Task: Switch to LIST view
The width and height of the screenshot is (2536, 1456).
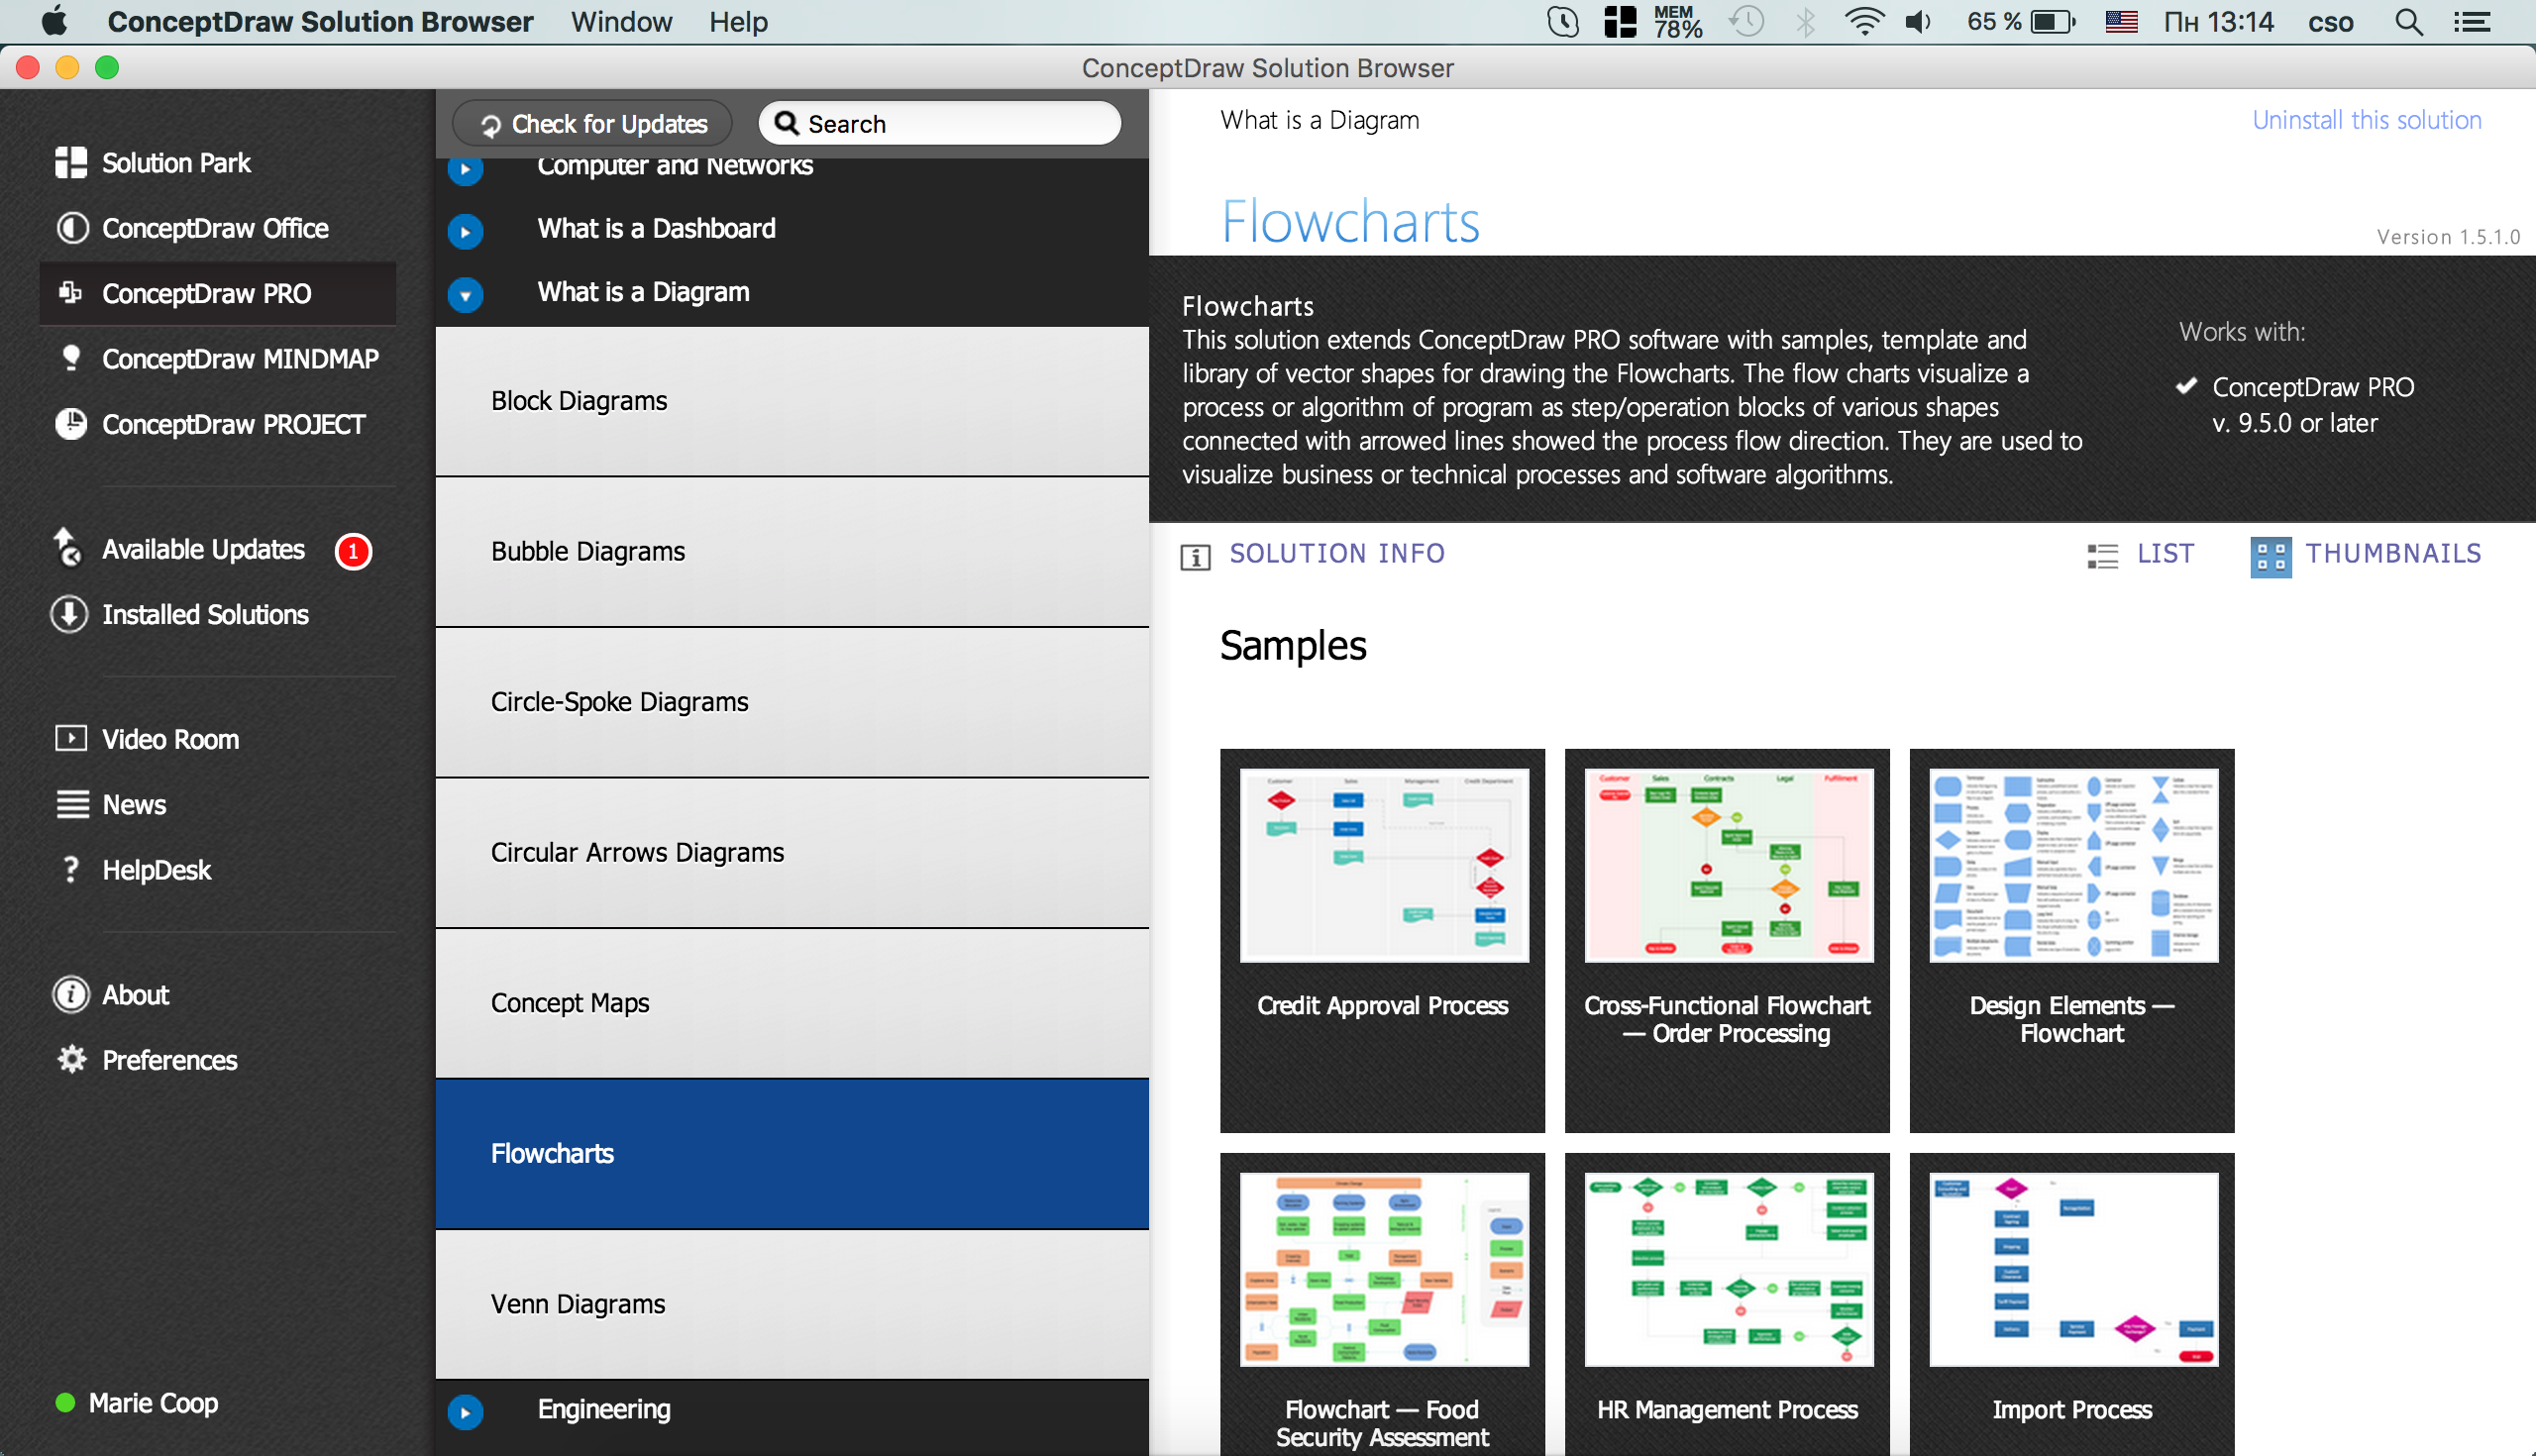Action: [x=2165, y=554]
